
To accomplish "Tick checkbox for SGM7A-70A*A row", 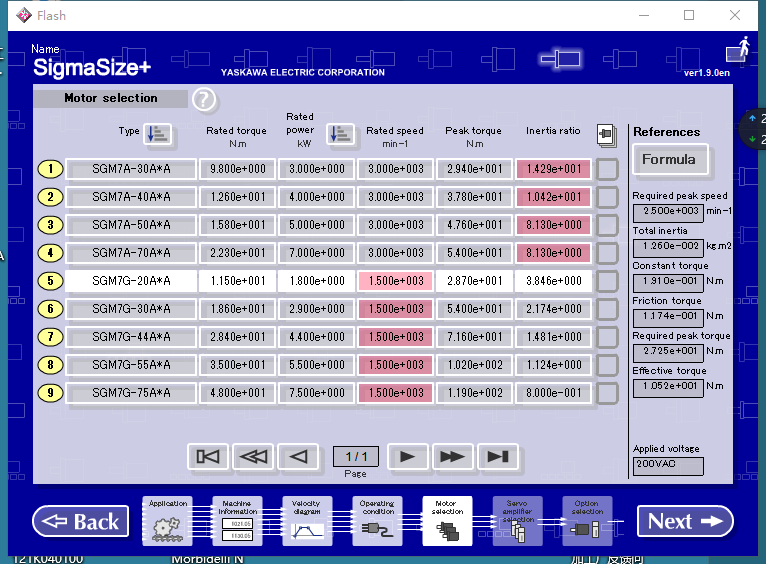I will coord(607,253).
